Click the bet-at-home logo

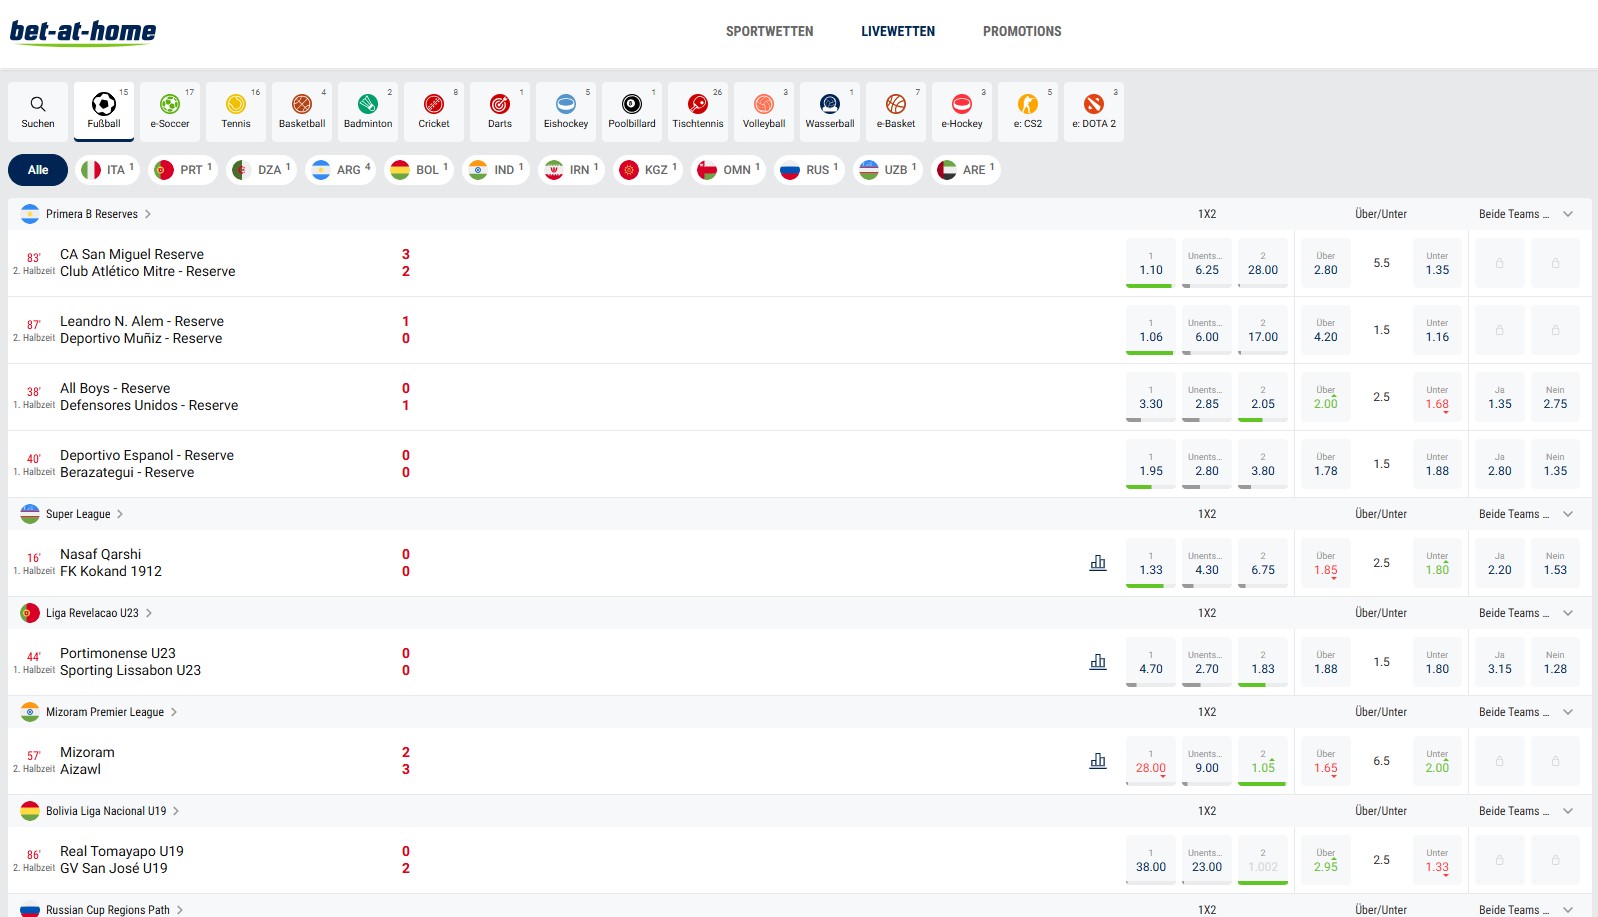click(83, 32)
